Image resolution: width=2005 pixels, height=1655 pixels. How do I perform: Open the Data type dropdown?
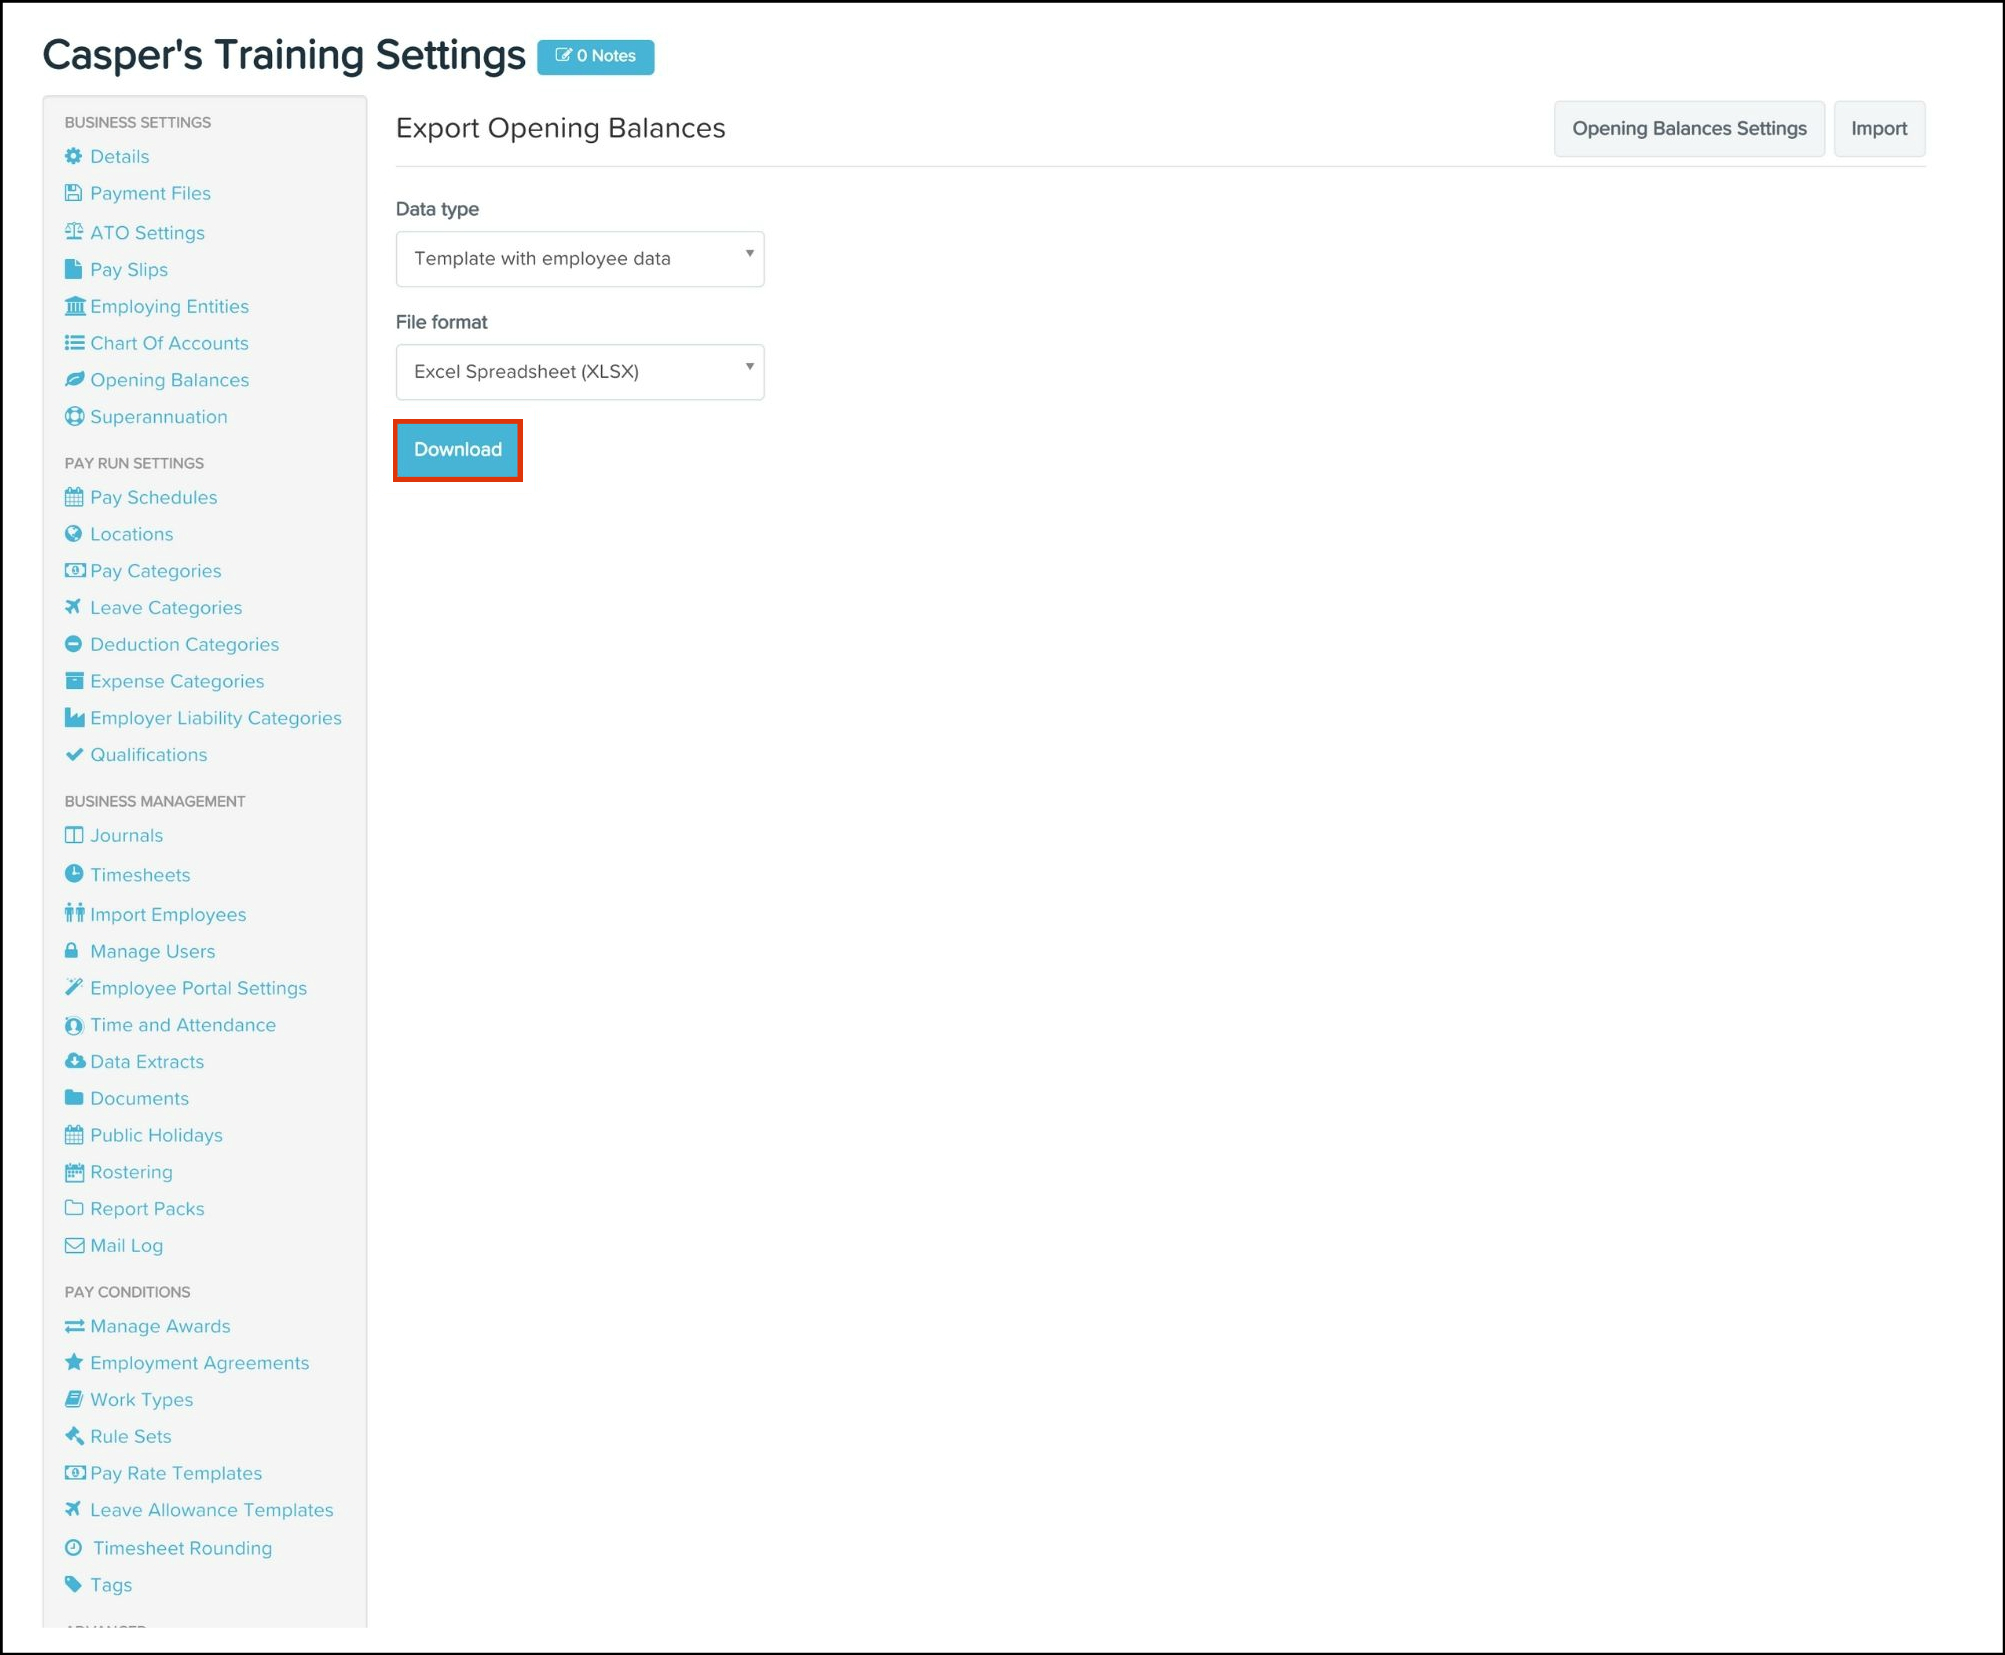coord(579,259)
